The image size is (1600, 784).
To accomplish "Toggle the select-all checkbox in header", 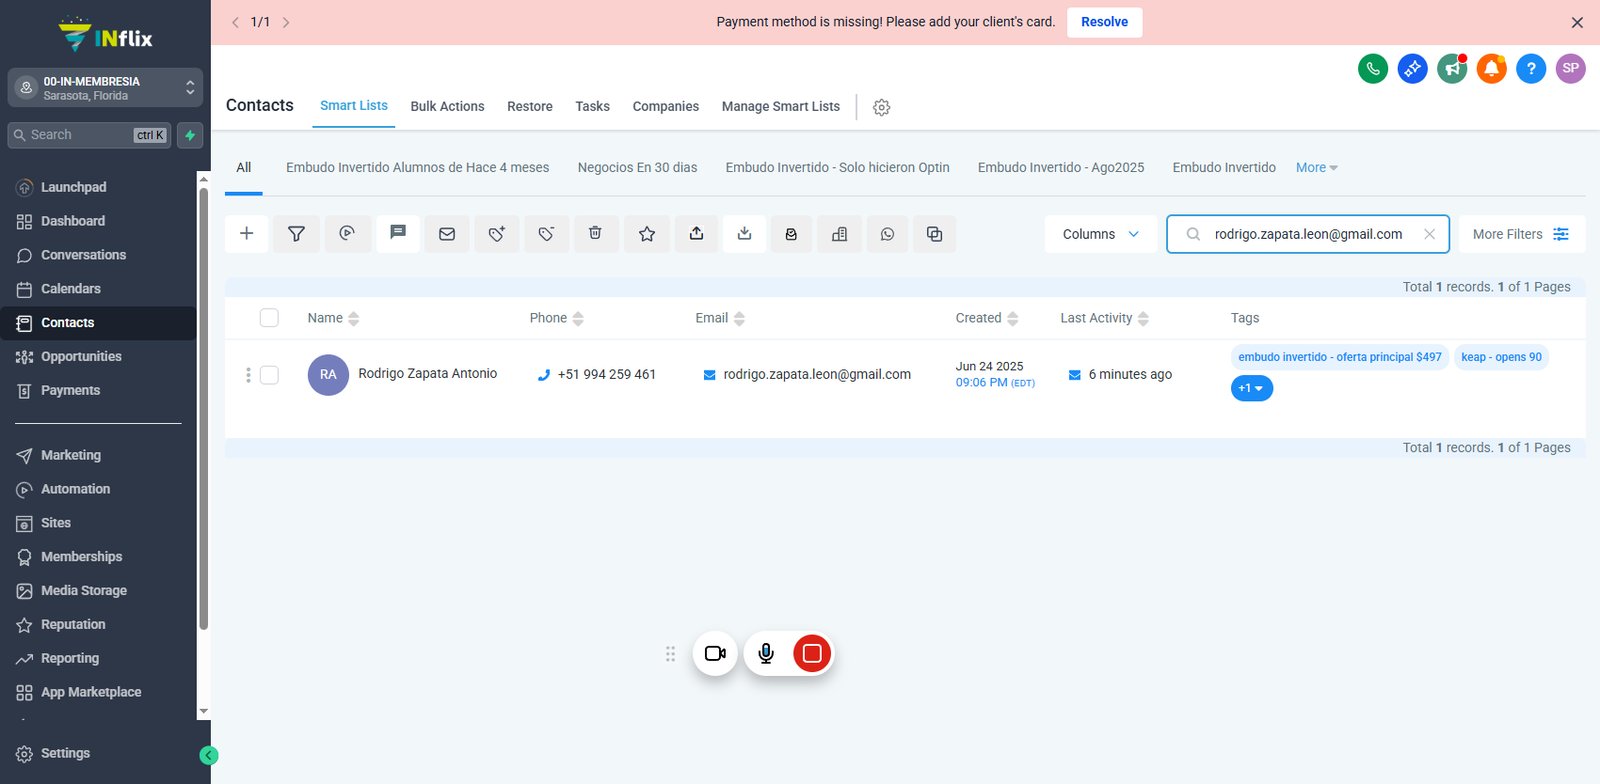I will [269, 318].
